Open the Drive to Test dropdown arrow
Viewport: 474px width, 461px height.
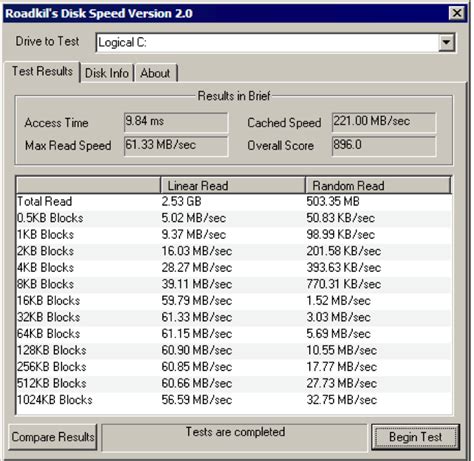446,43
